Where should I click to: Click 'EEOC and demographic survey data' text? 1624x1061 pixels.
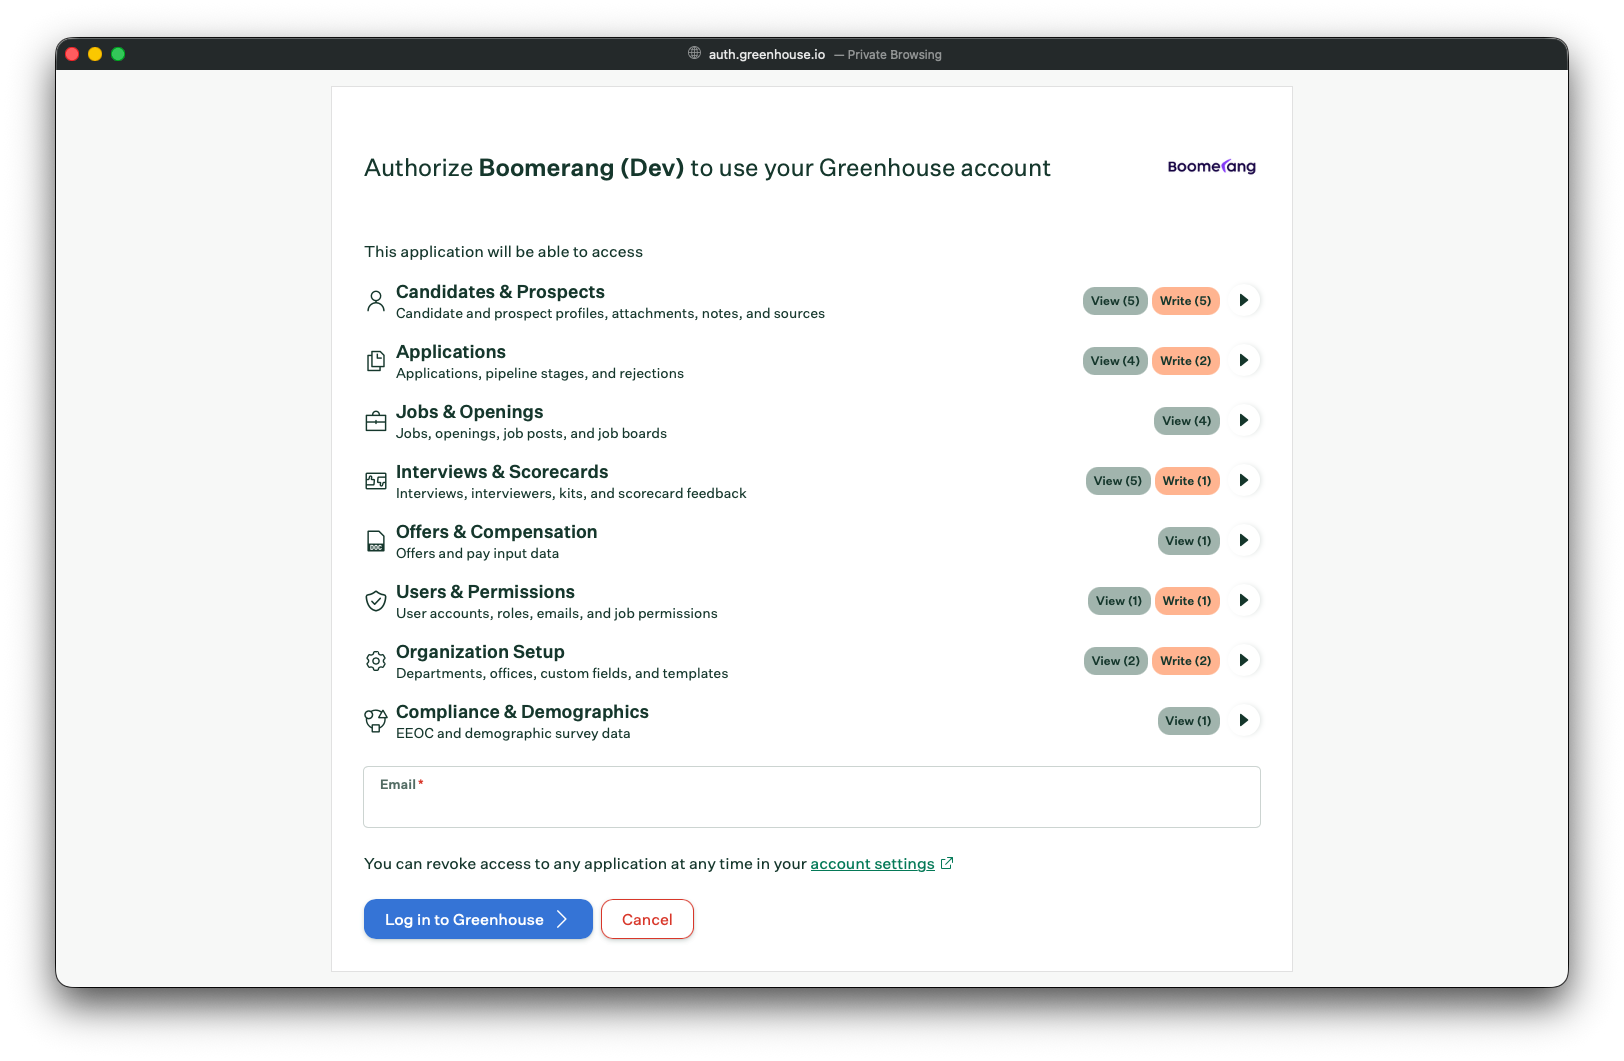[513, 734]
